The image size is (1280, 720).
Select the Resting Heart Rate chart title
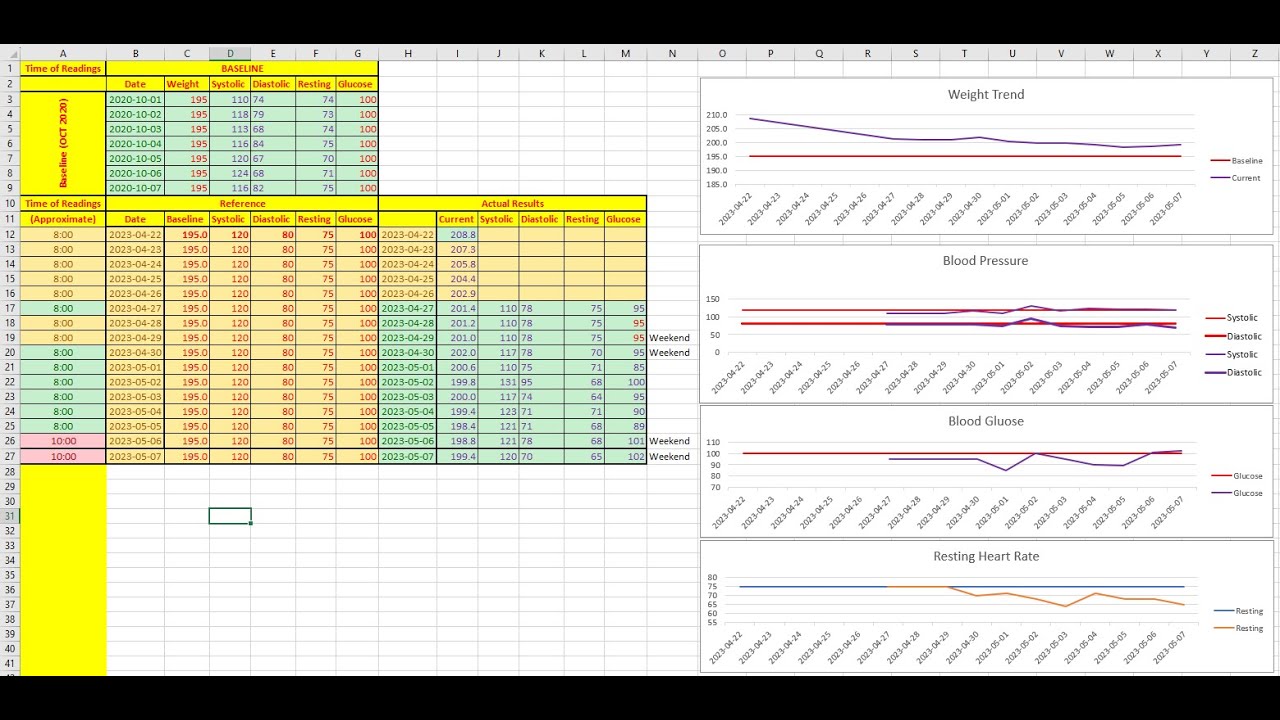986,556
